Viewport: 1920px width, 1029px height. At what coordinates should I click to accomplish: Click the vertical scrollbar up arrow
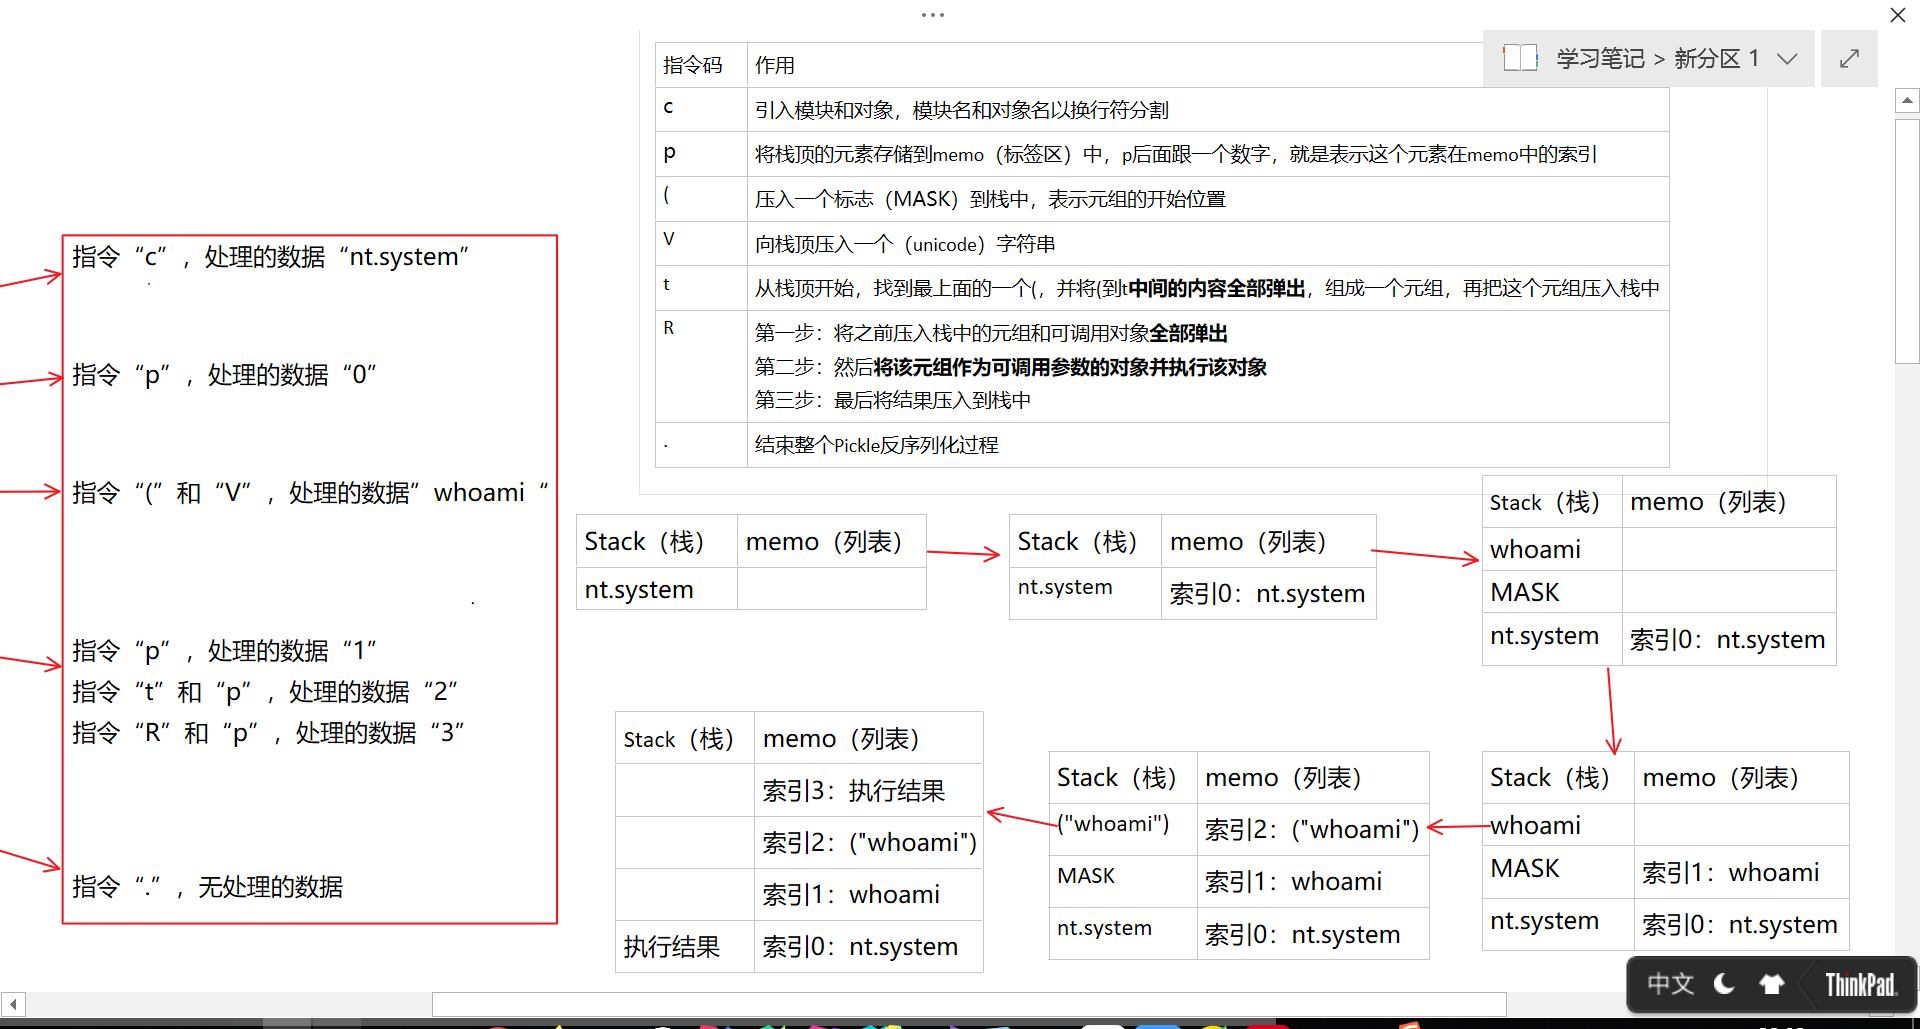[x=1907, y=100]
